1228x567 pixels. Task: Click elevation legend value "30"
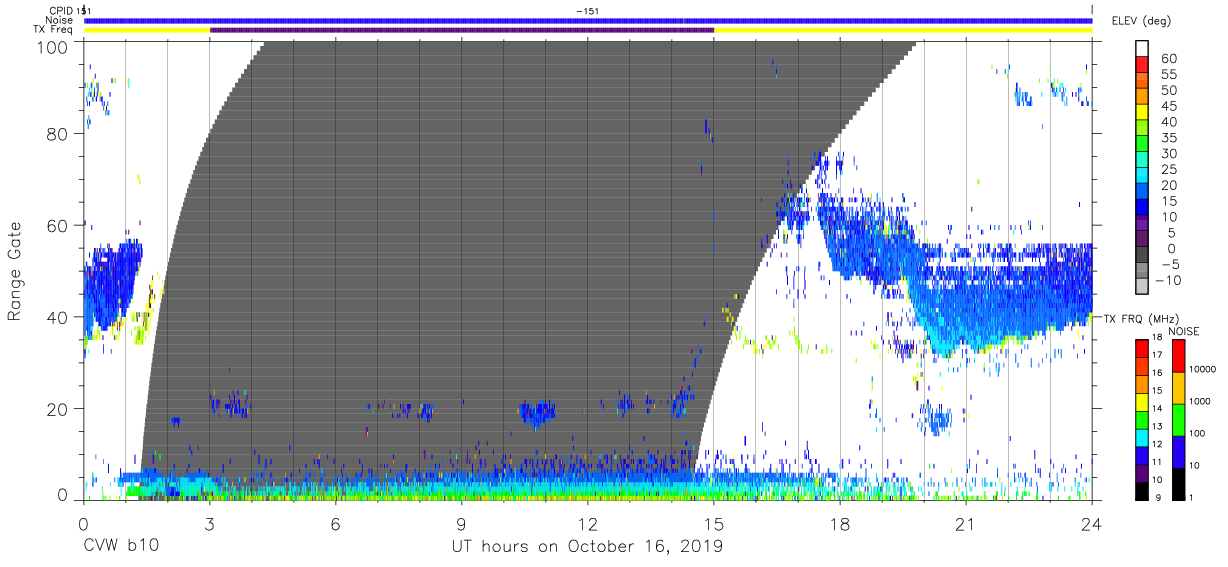pyautogui.click(x=1168, y=153)
